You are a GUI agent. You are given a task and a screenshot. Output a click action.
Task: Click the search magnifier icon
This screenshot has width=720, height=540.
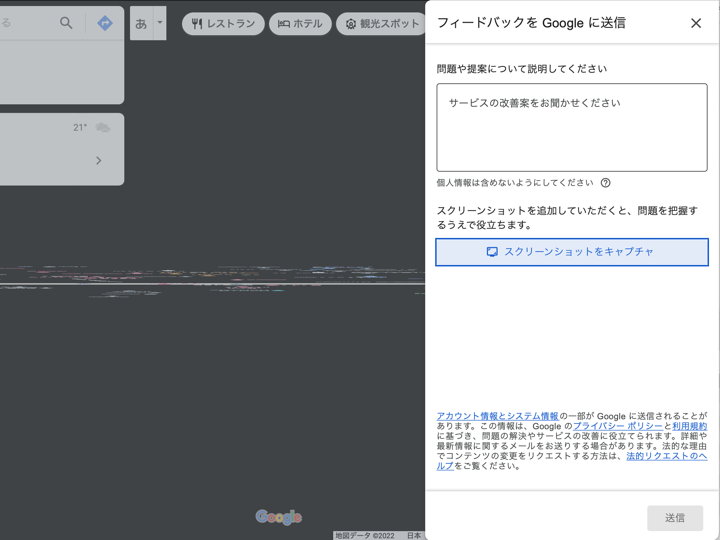[66, 23]
